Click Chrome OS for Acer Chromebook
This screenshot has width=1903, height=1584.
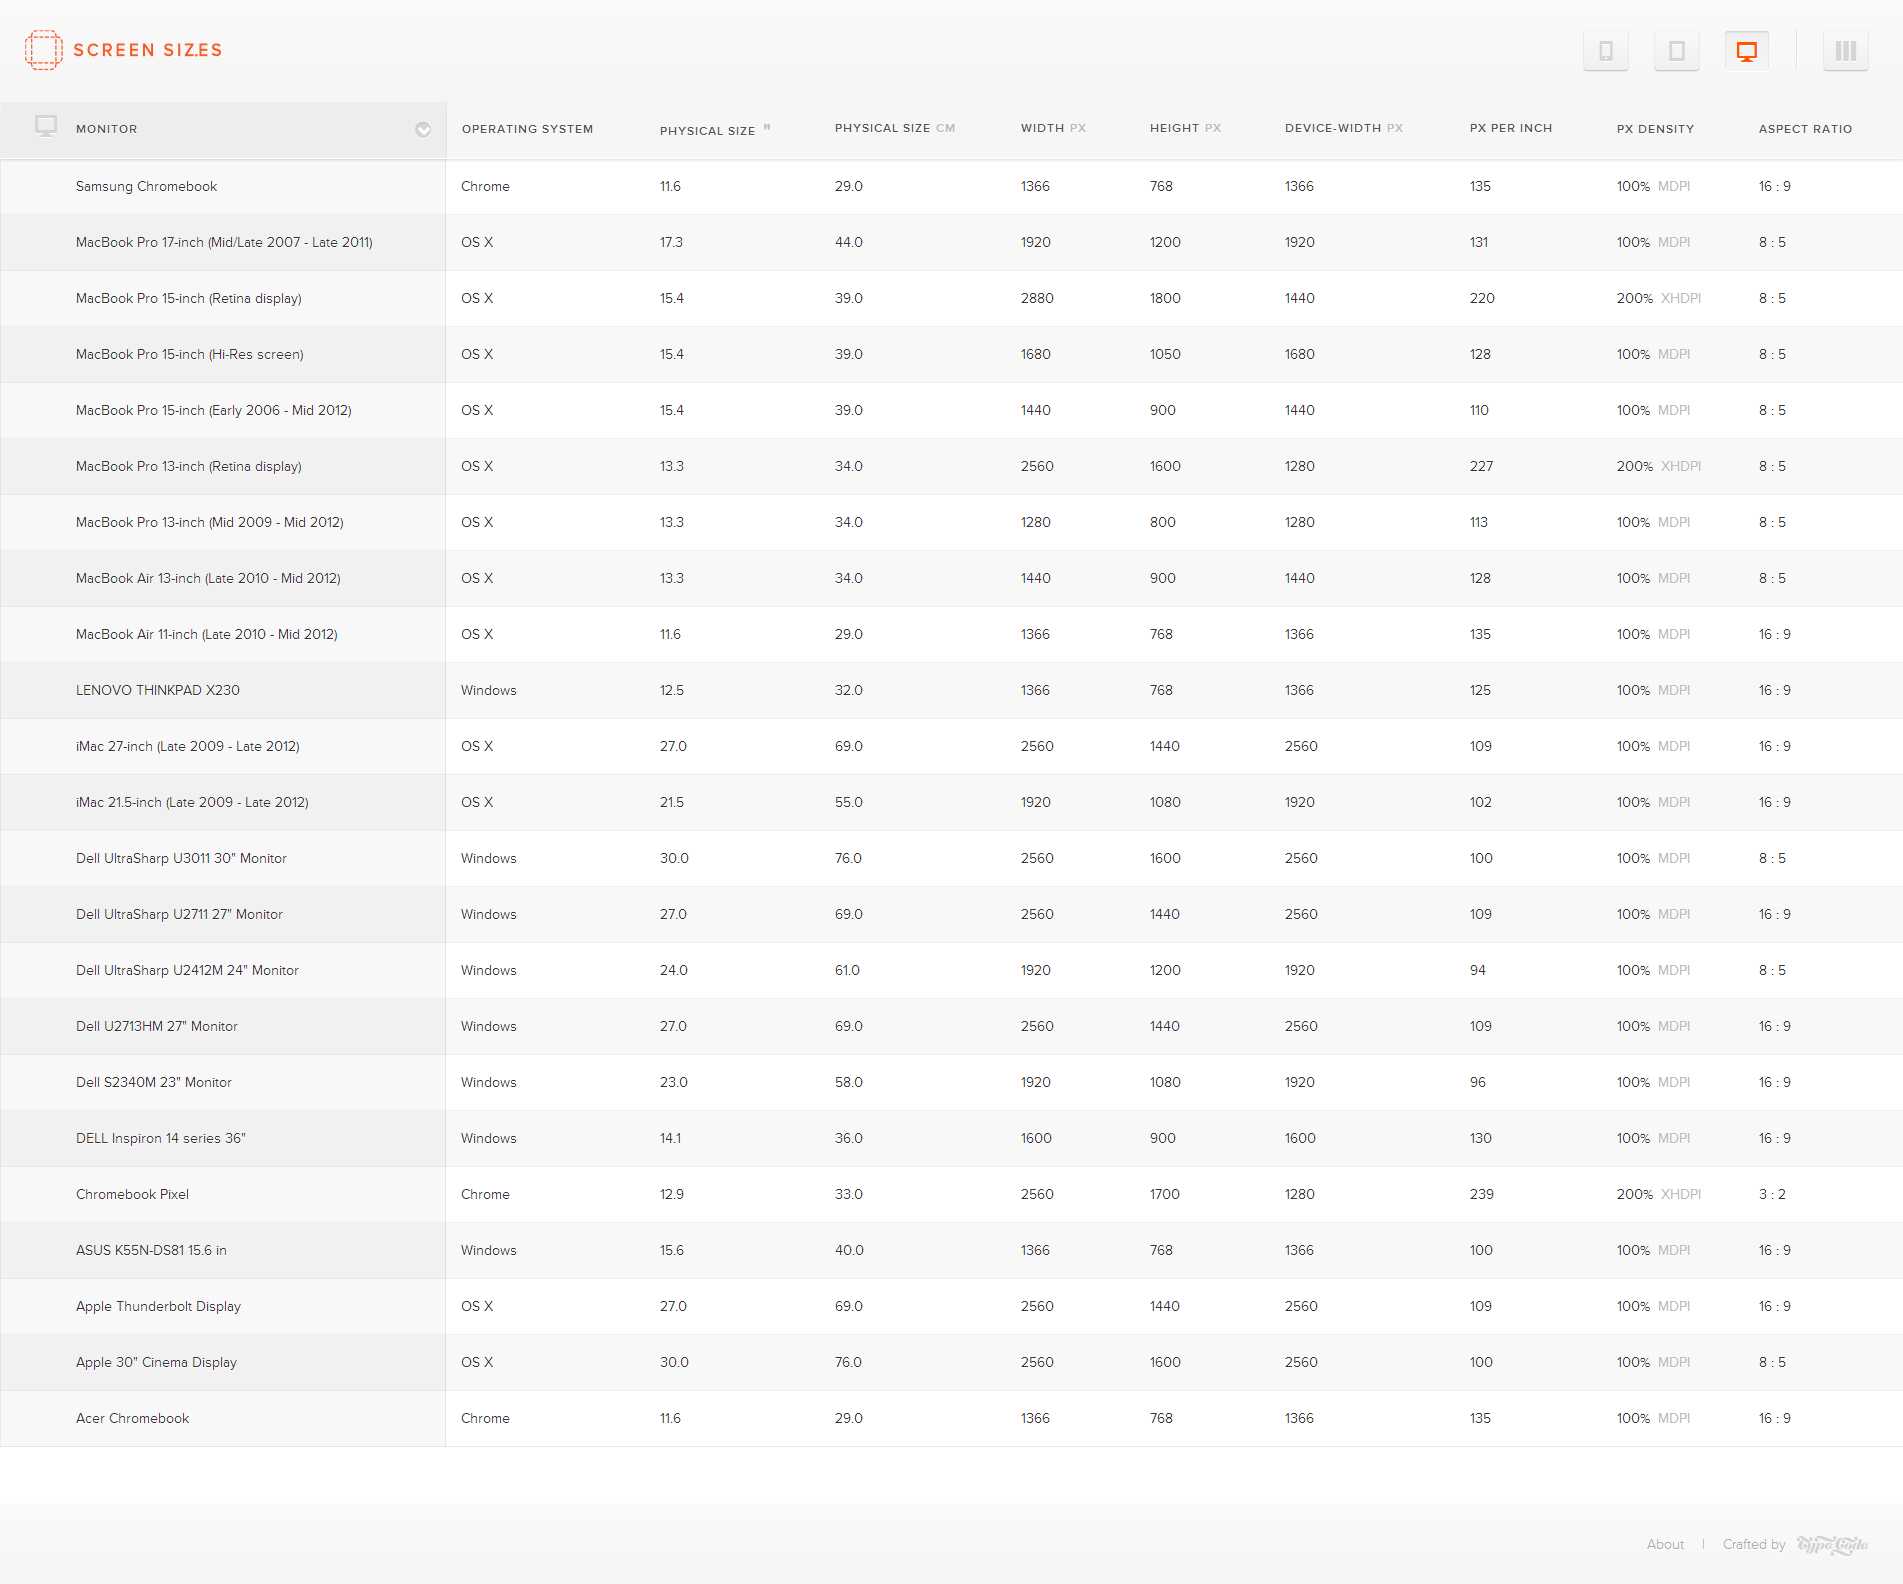point(485,1418)
